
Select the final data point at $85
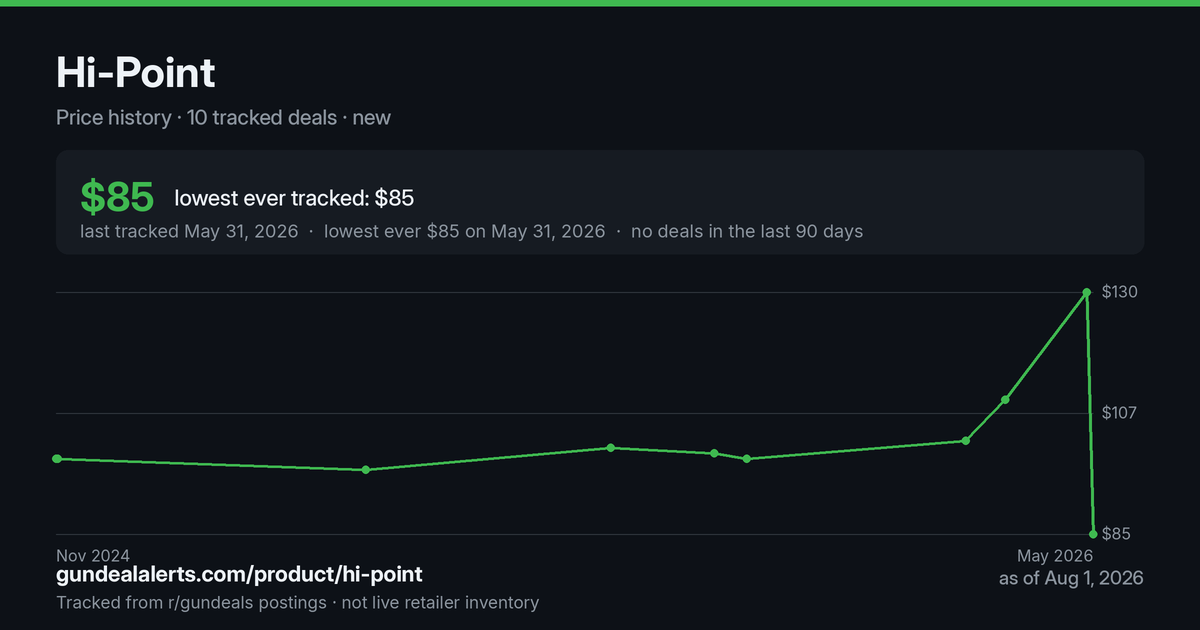coord(1094,534)
